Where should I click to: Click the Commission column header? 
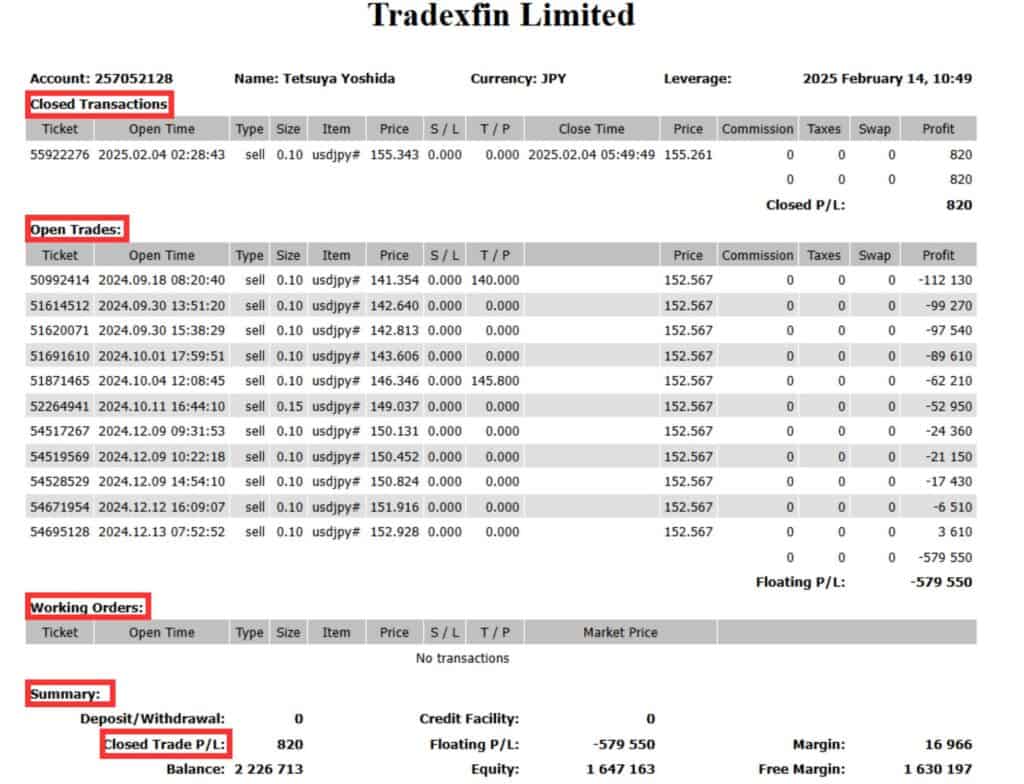(757, 129)
